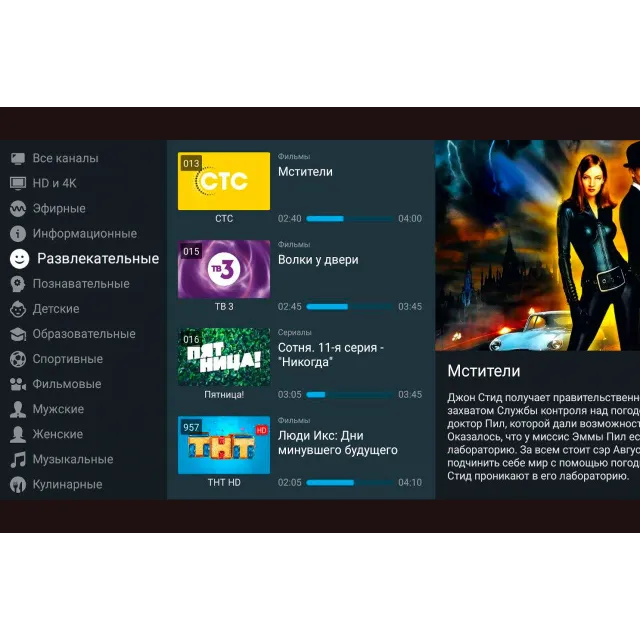Image resolution: width=640 pixels, height=640 pixels.
Task: Click the music note icon beside Музыкальные
Action: coord(18,460)
